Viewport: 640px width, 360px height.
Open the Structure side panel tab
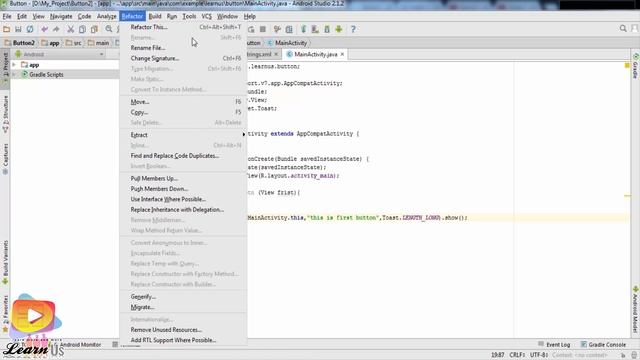5,114
